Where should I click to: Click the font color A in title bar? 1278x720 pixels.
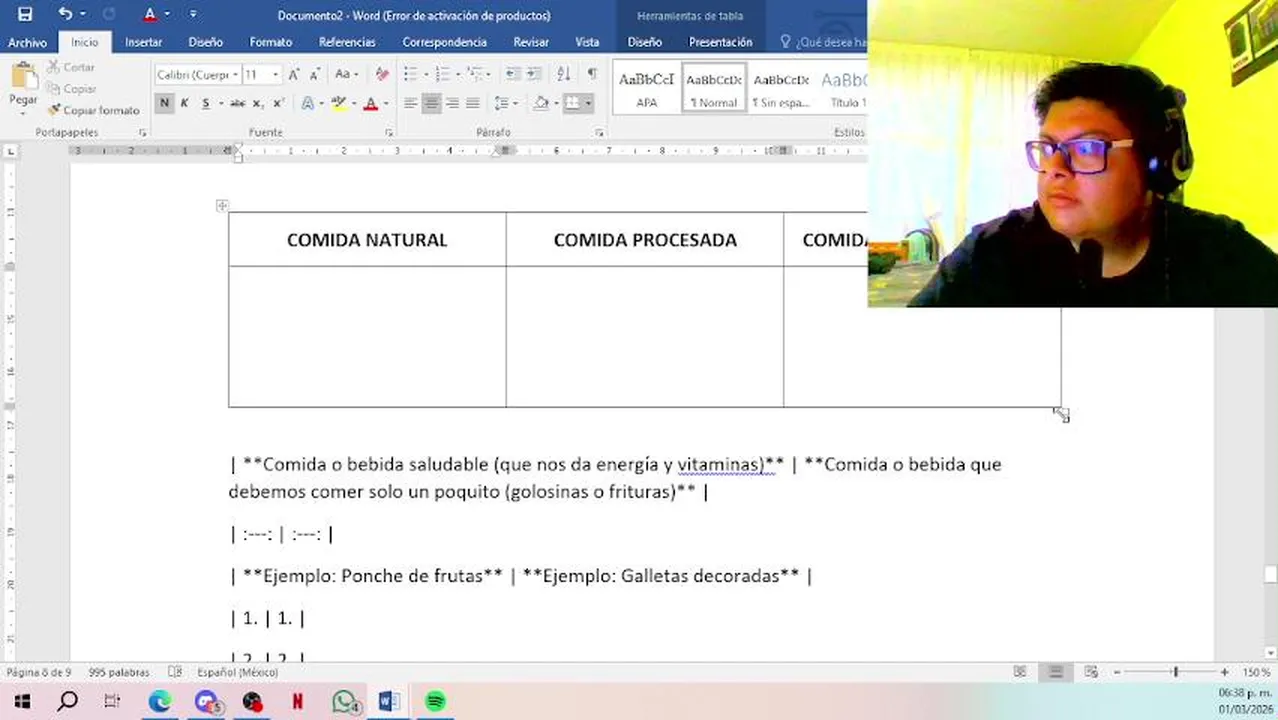149,14
